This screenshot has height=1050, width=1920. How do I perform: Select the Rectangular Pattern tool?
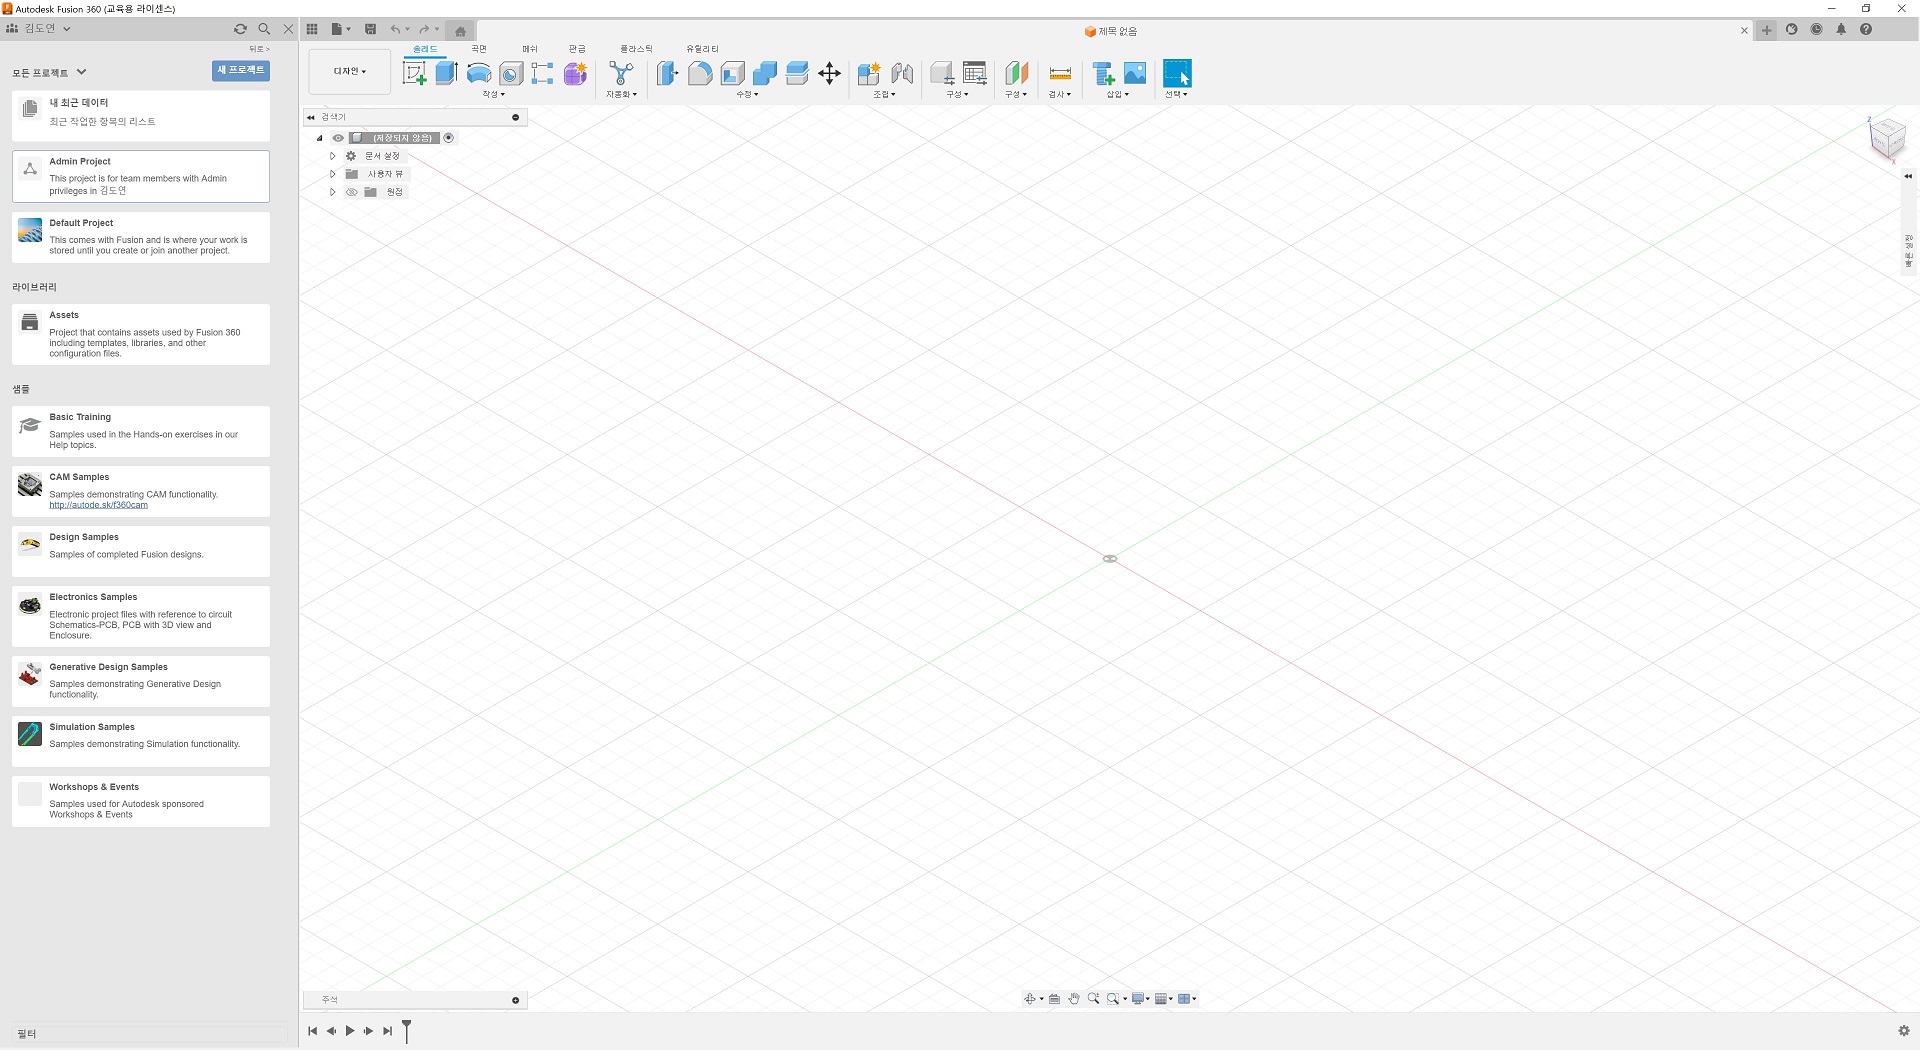point(542,73)
